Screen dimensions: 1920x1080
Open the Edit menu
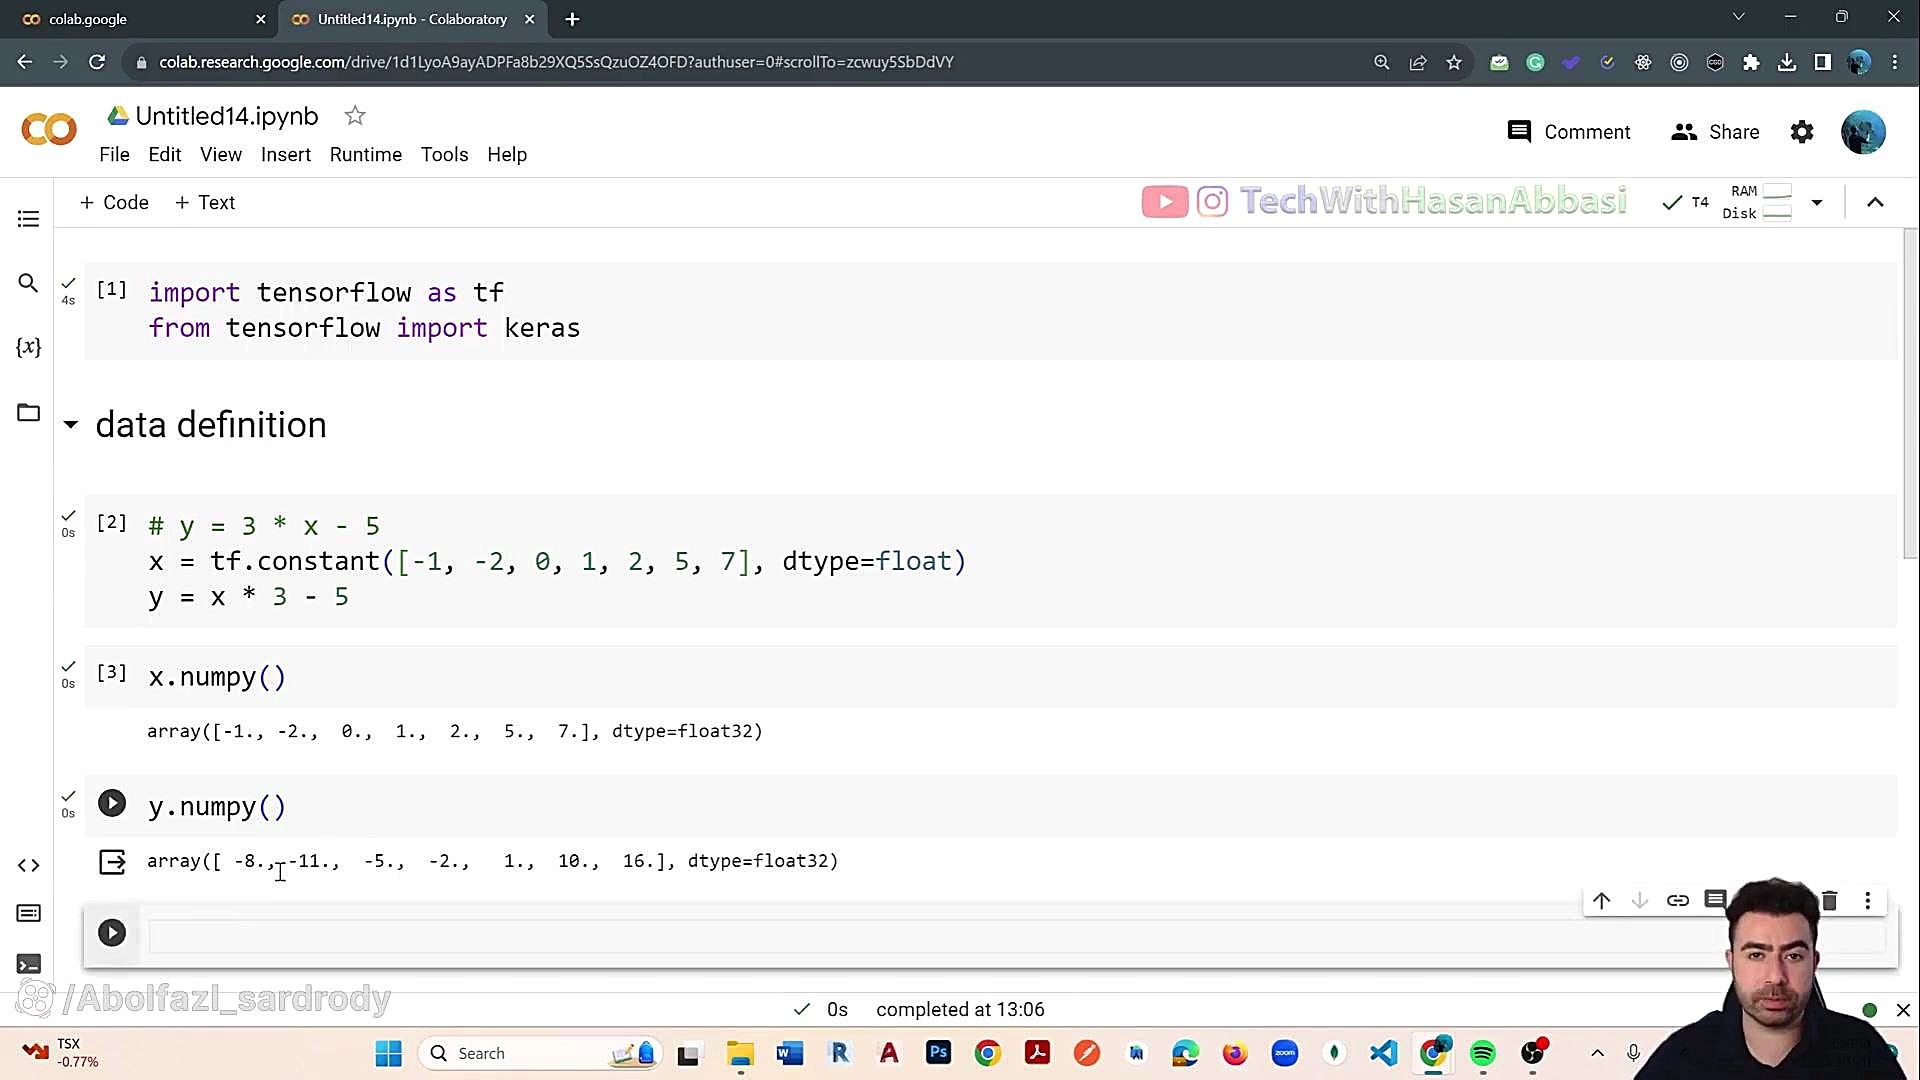[165, 155]
